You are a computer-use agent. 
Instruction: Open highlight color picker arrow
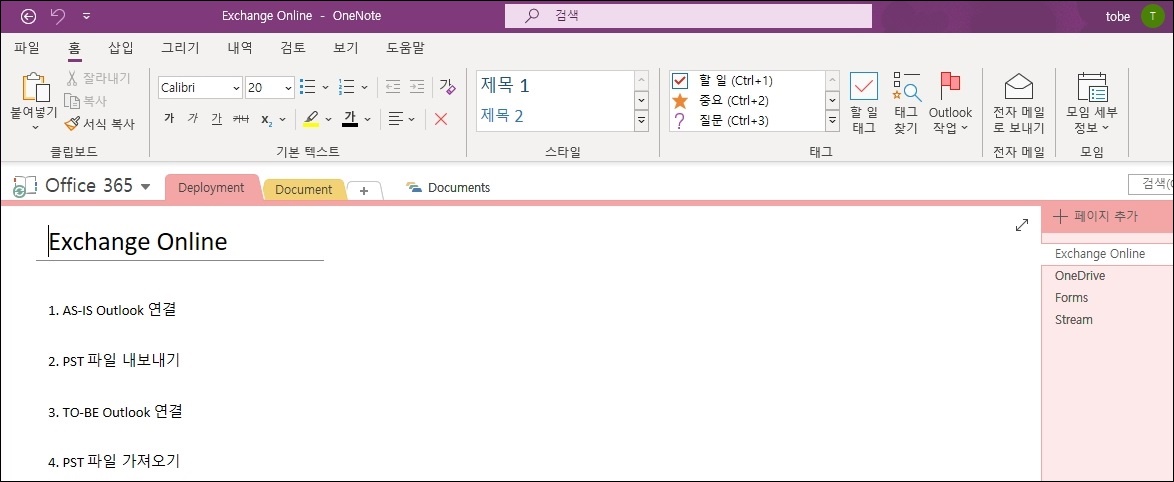click(x=329, y=119)
